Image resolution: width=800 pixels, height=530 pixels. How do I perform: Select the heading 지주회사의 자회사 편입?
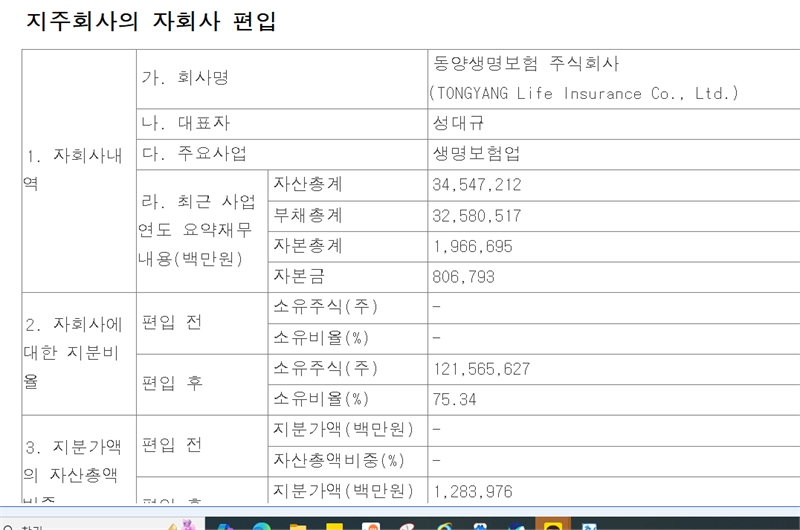[x=151, y=21]
